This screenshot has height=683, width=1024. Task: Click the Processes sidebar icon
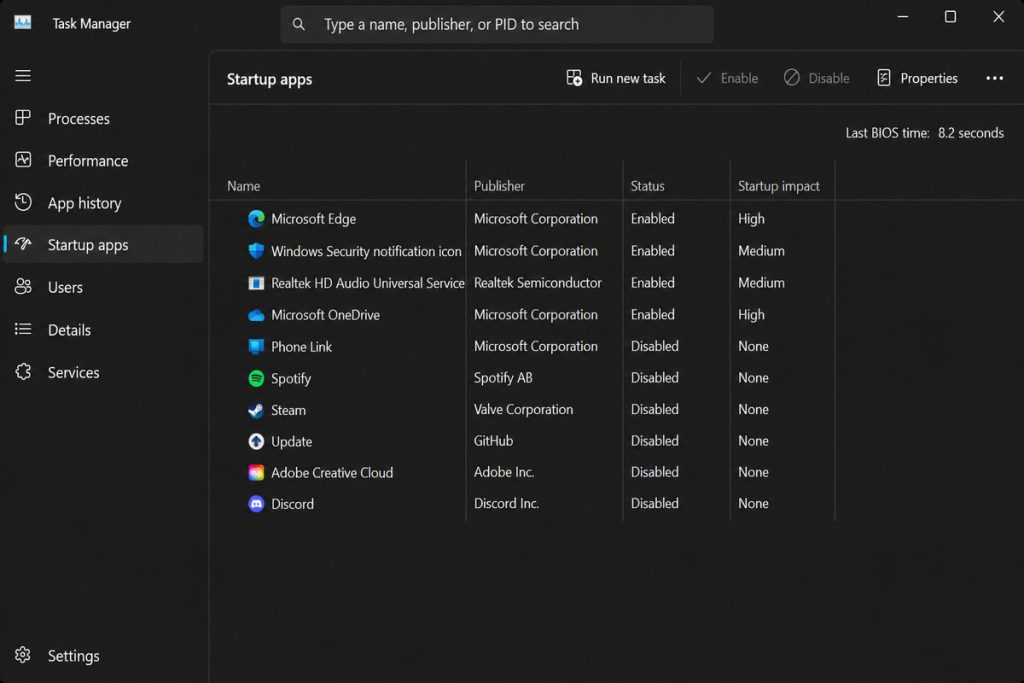pyautogui.click(x=23, y=118)
